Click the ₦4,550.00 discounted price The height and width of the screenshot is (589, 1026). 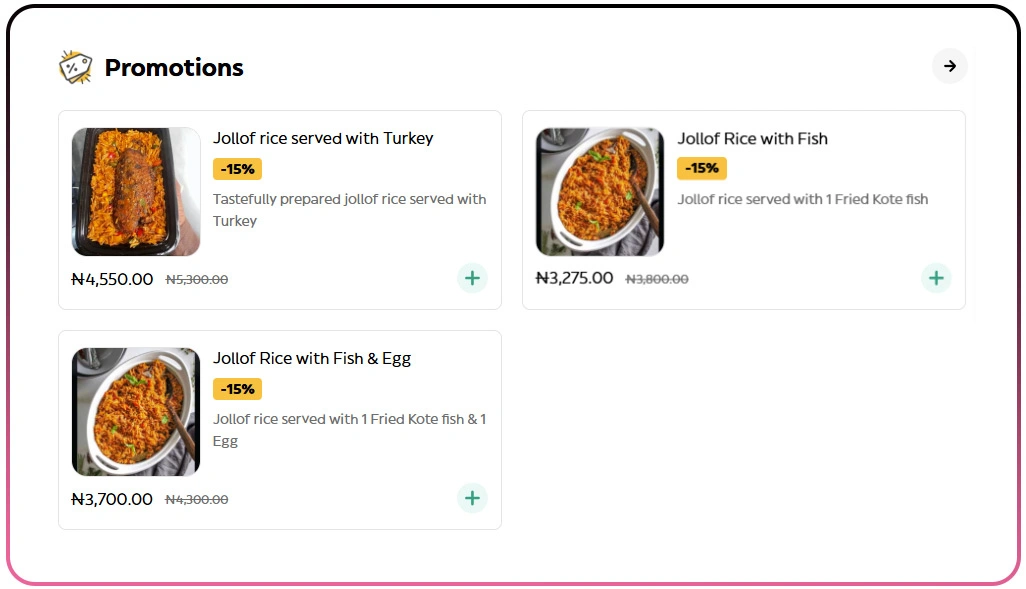pos(113,280)
